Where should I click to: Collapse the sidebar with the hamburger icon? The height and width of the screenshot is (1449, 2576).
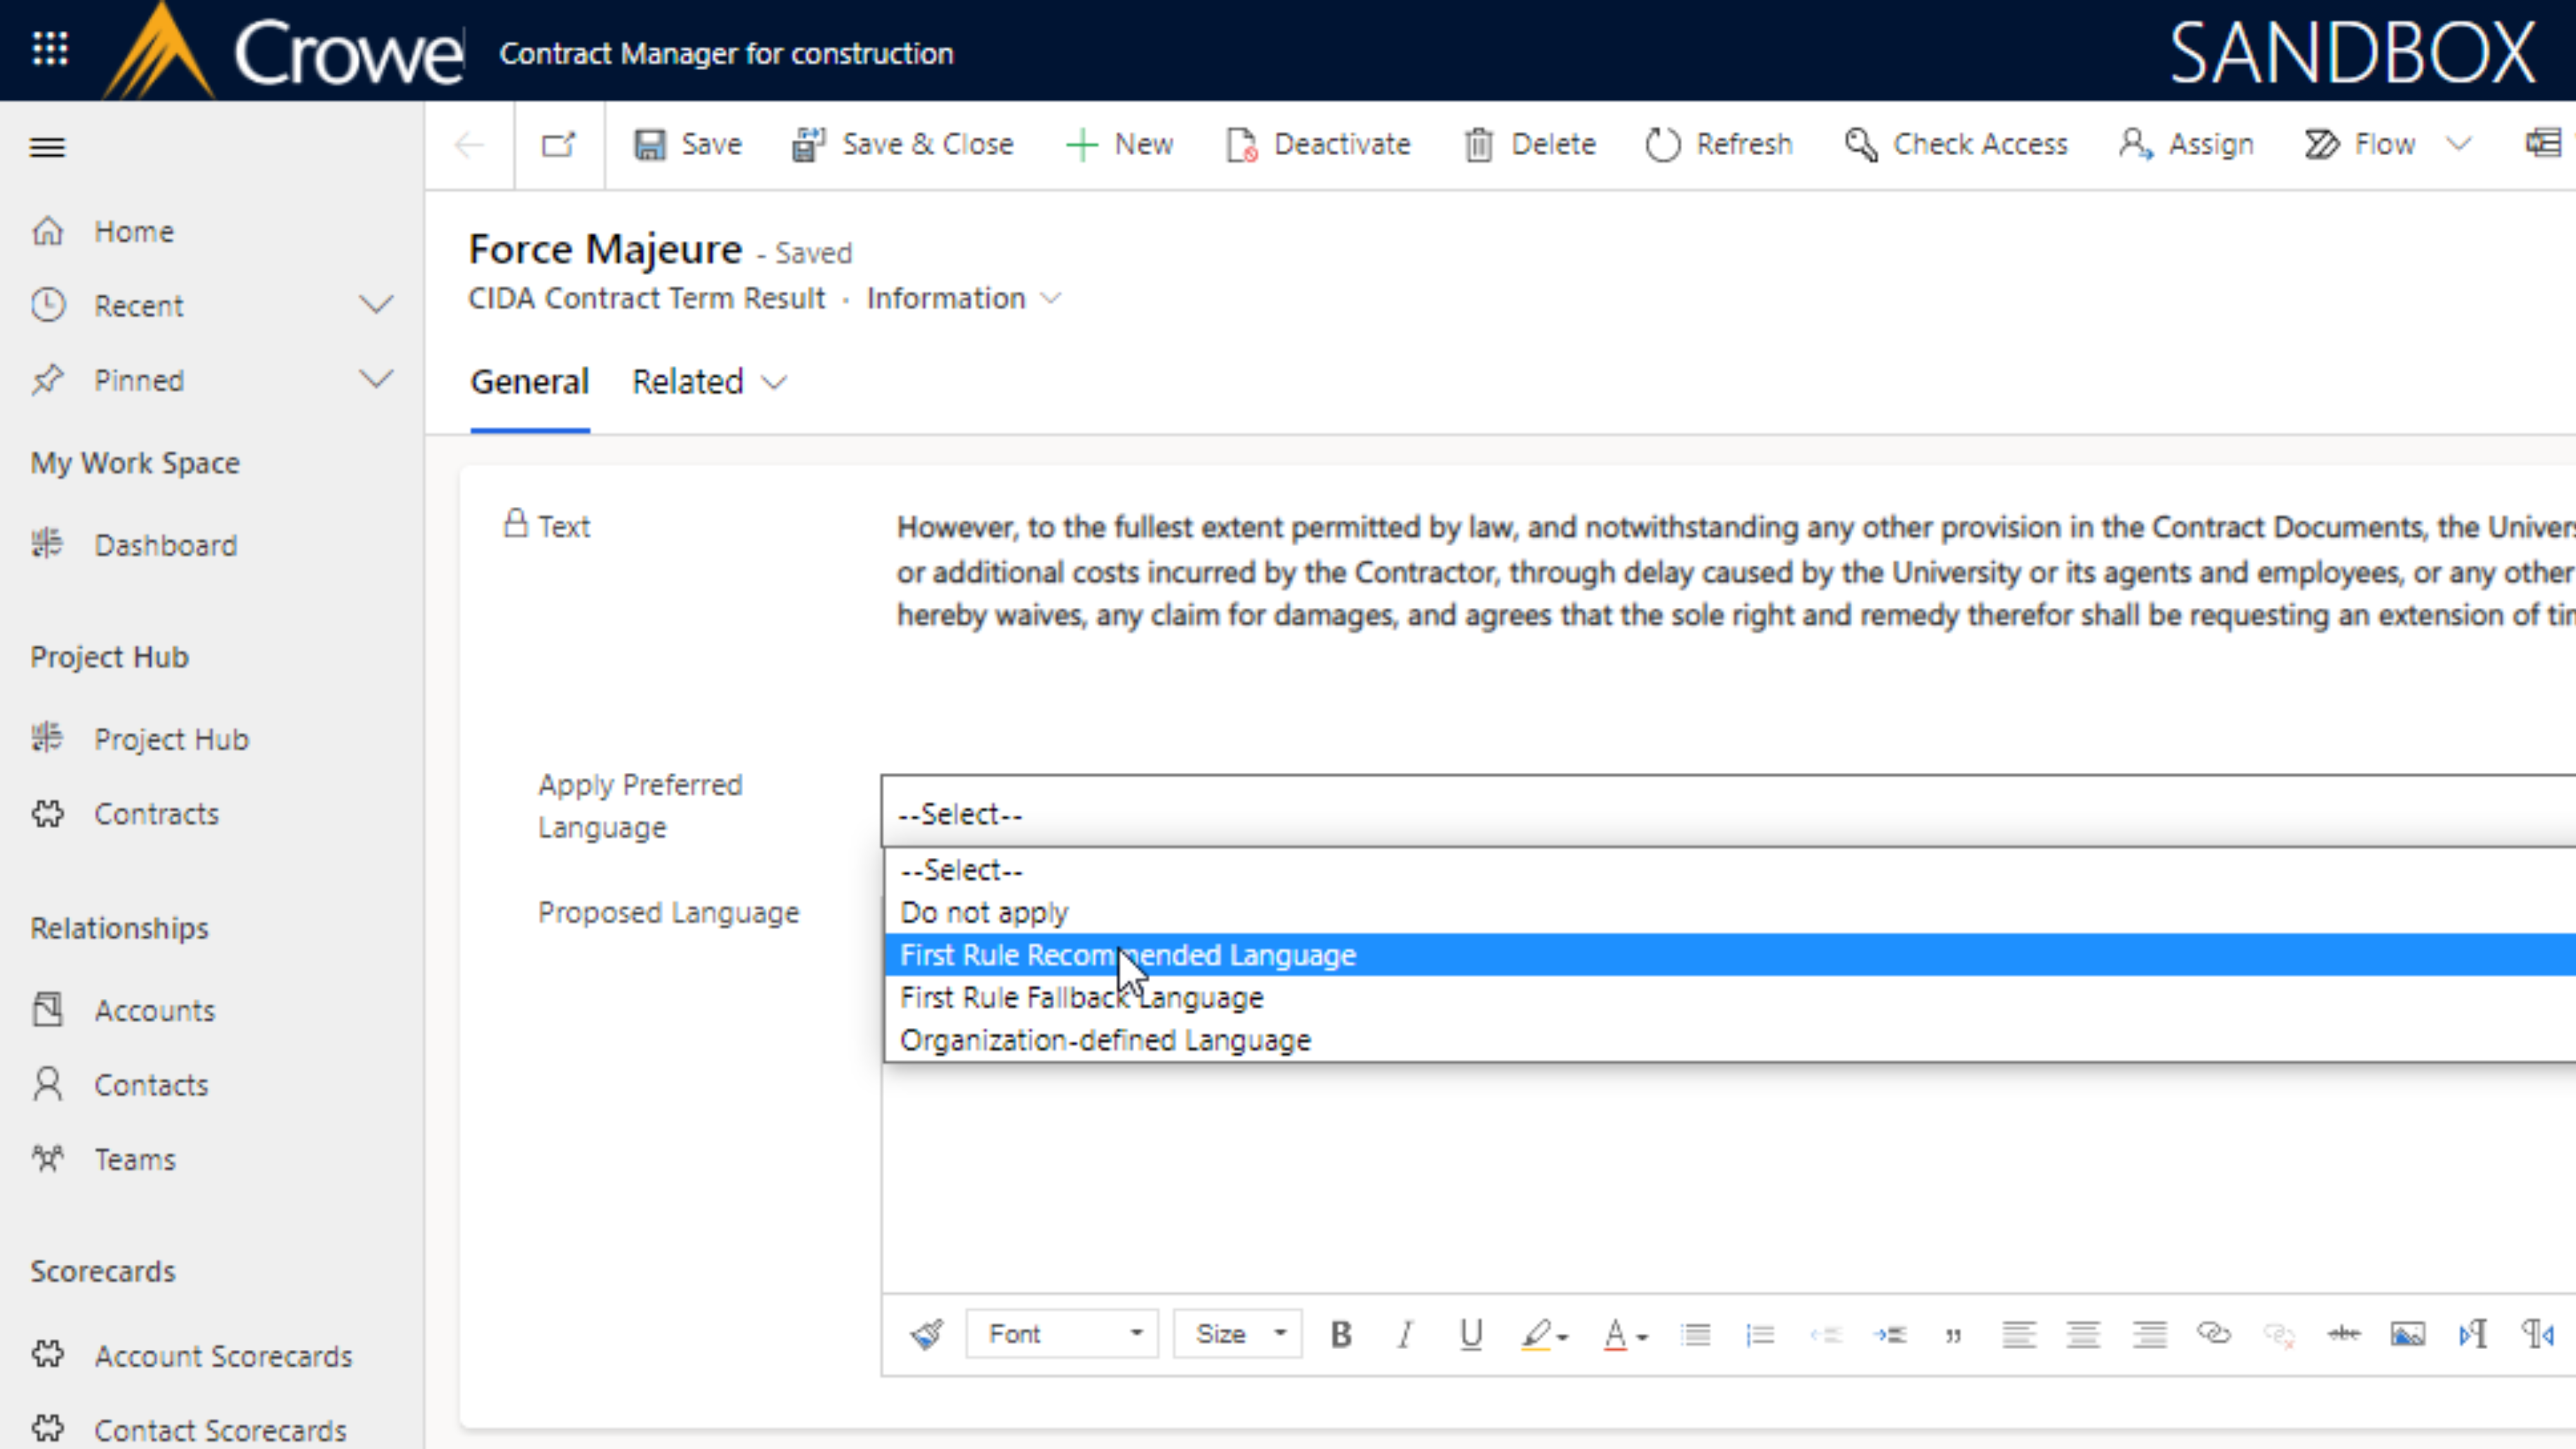click(47, 147)
